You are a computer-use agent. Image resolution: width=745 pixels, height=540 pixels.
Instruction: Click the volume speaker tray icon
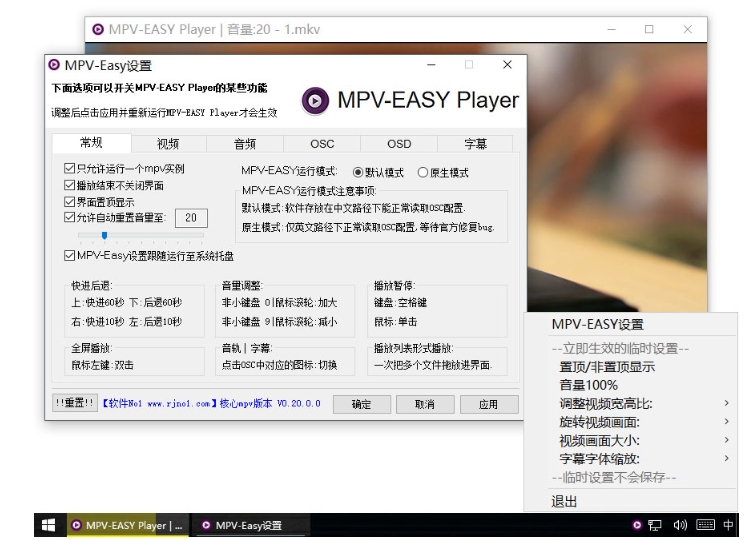[680, 525]
